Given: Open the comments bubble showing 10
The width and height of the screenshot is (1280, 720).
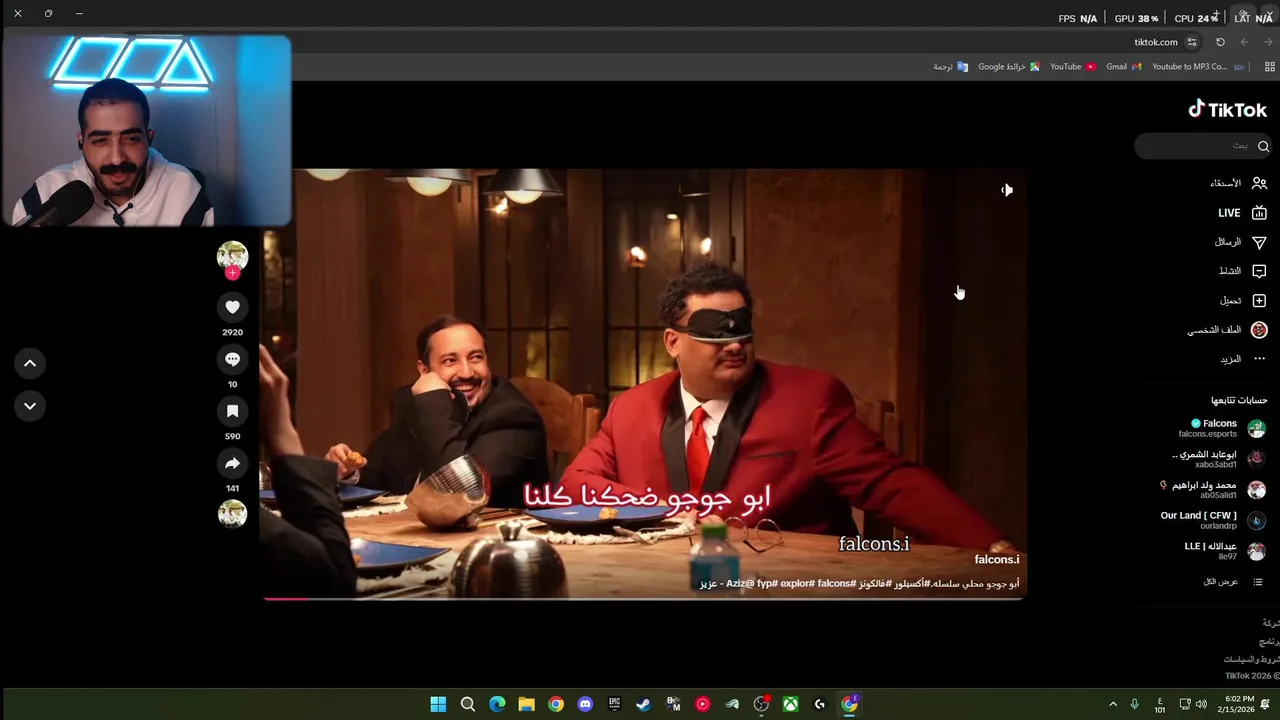Looking at the screenshot, I should [x=232, y=359].
